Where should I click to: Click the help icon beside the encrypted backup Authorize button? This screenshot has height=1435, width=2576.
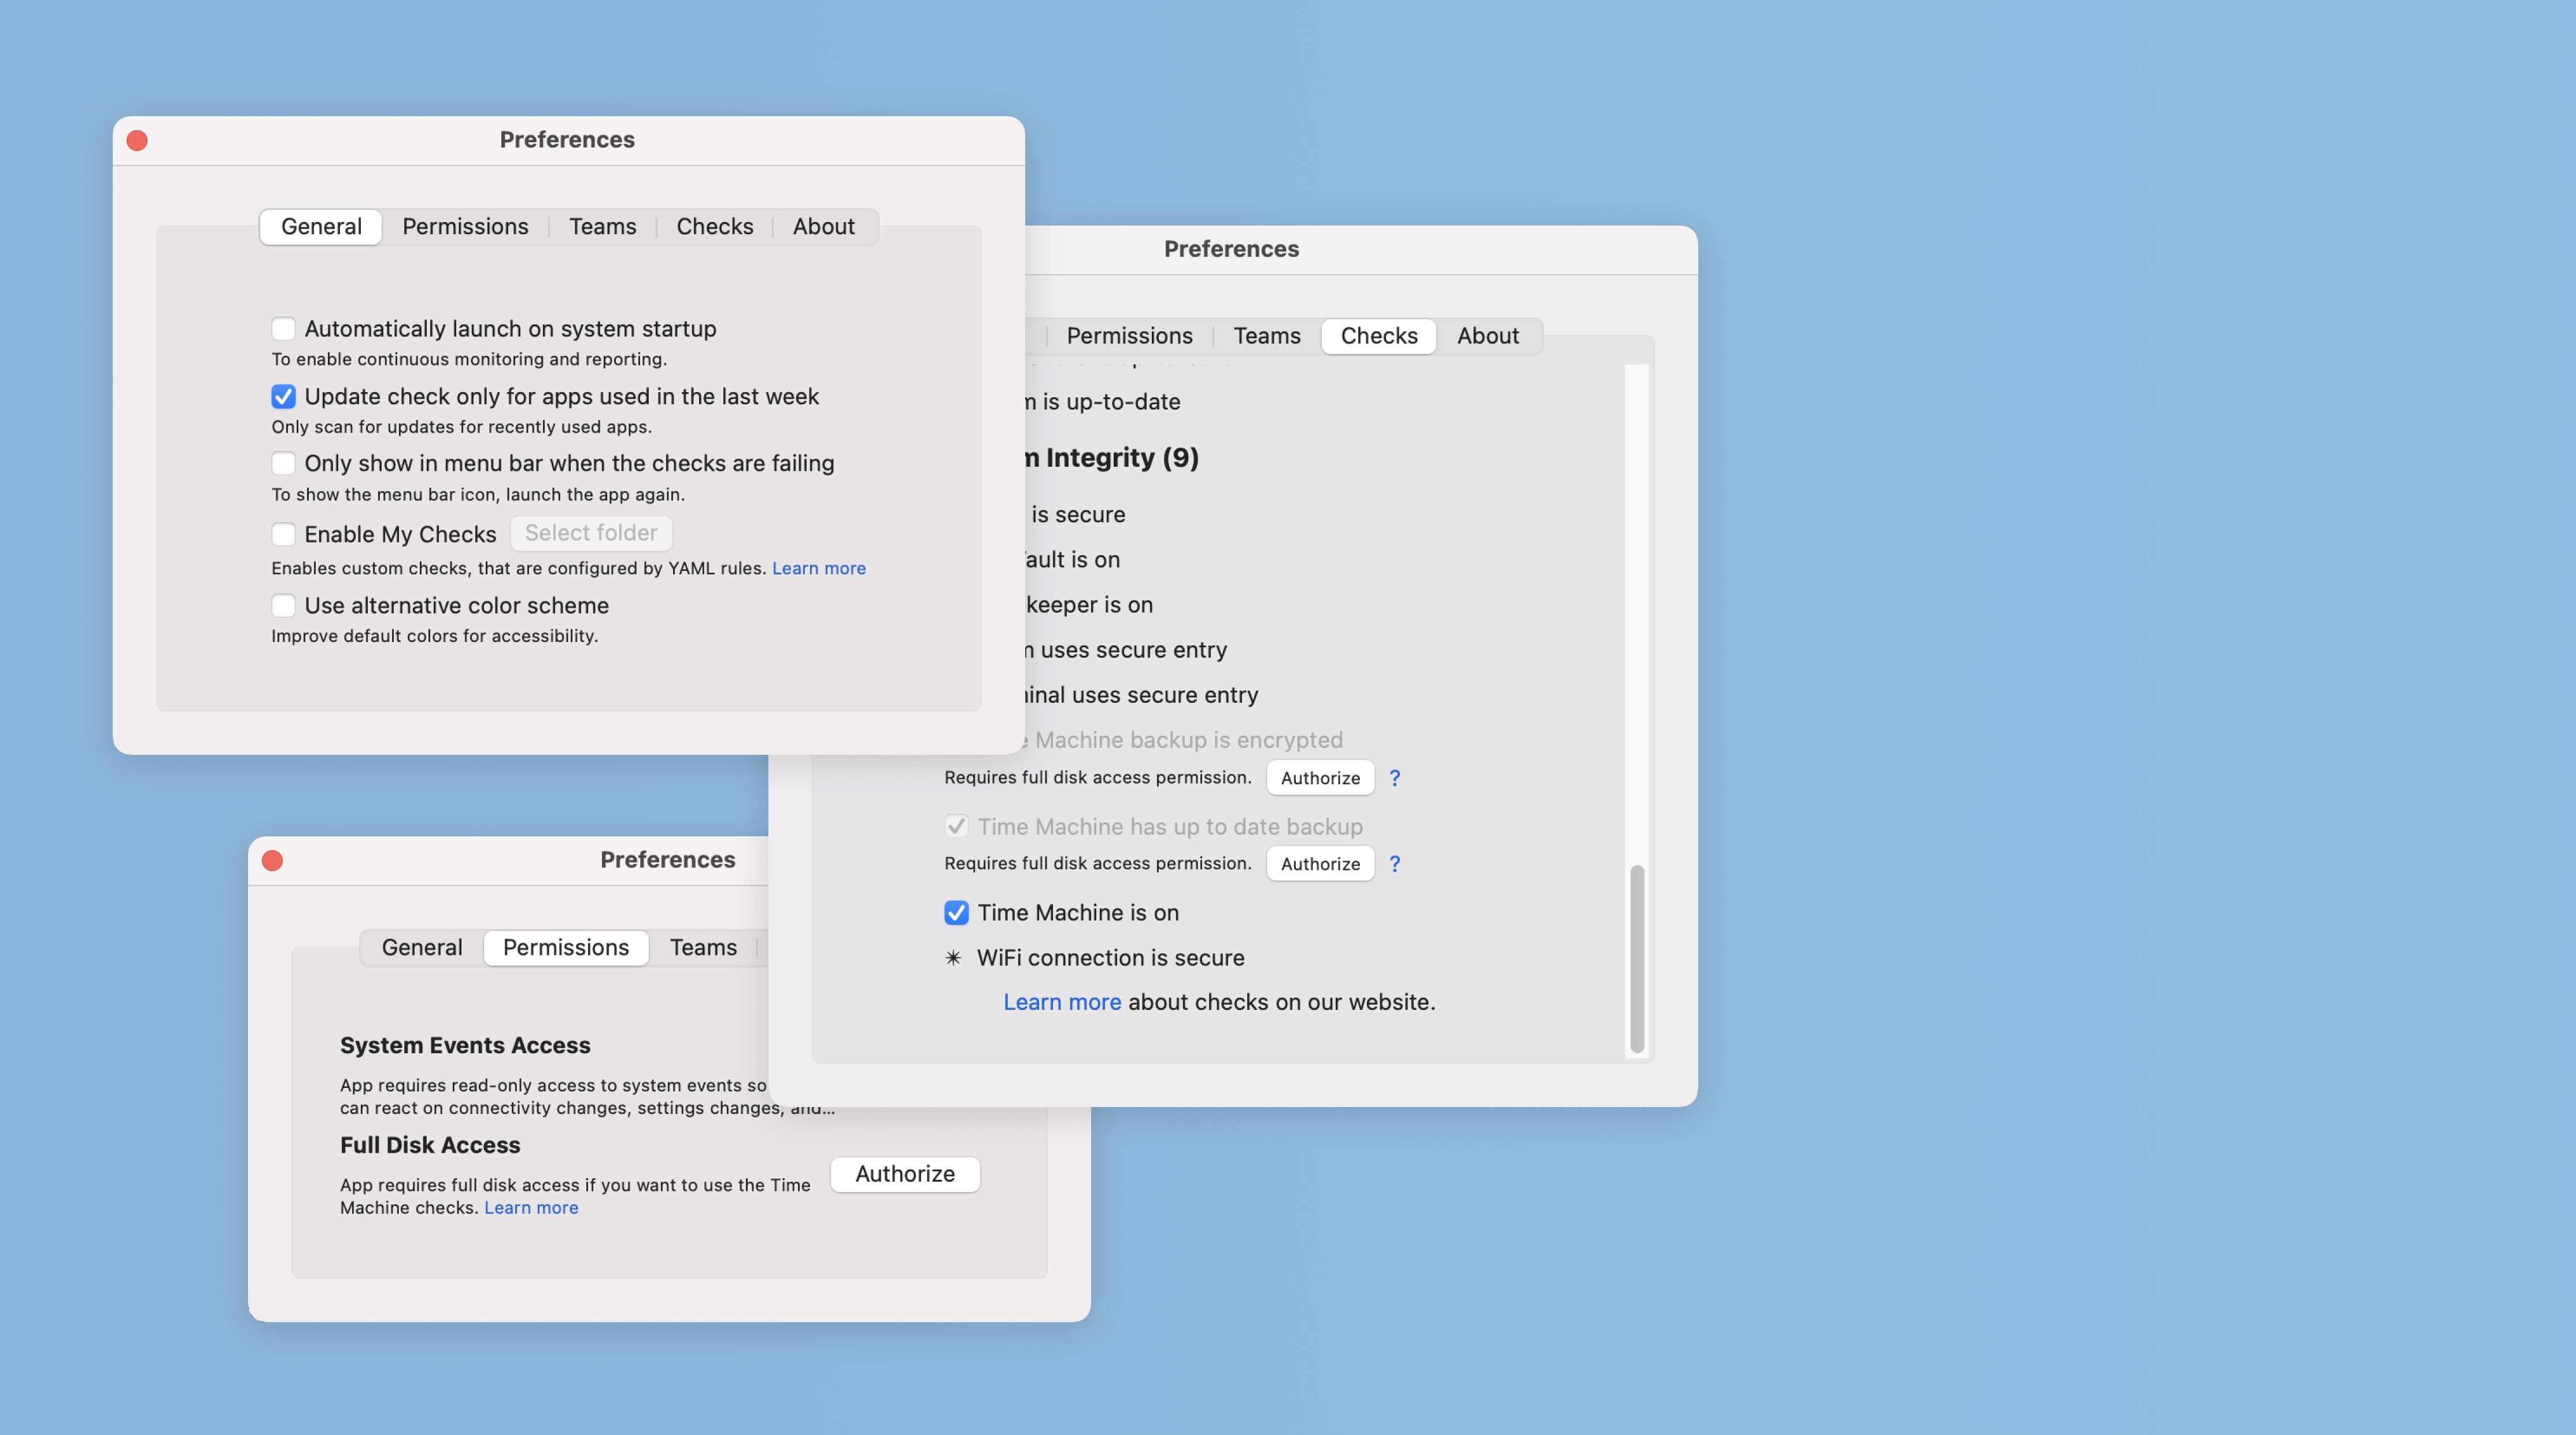pos(1395,777)
